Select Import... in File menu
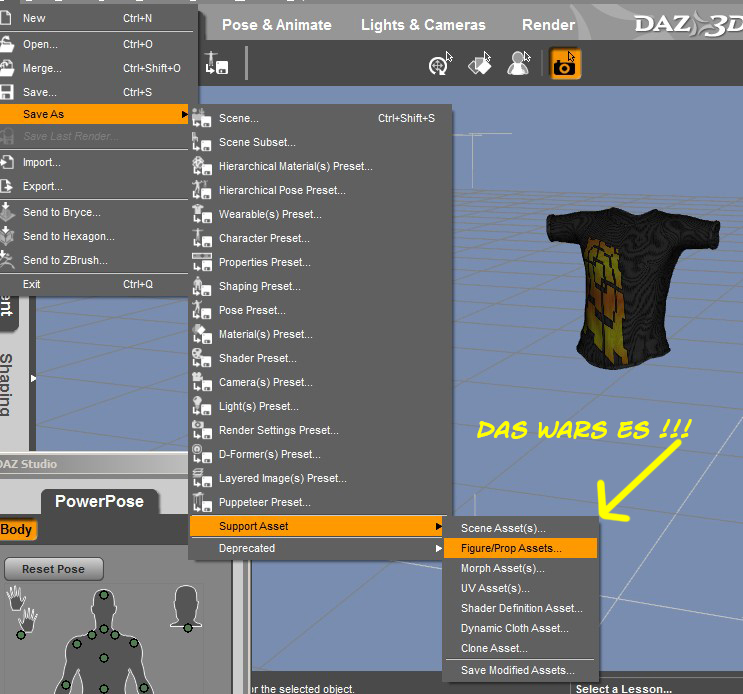Image resolution: width=743 pixels, height=694 pixels. 94,162
